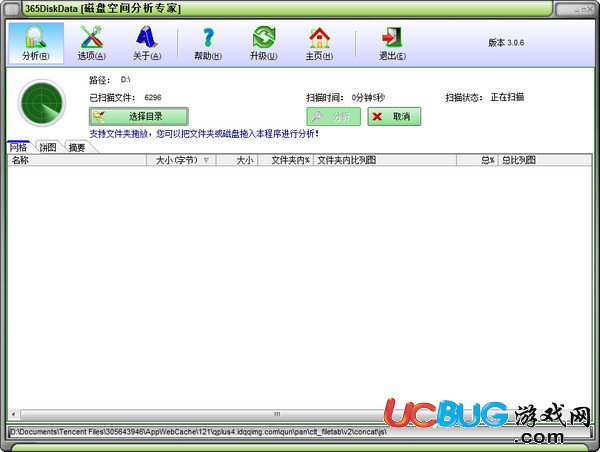Click the system menu icon in title bar
This screenshot has height=452, width=600.
click(x=12, y=8)
